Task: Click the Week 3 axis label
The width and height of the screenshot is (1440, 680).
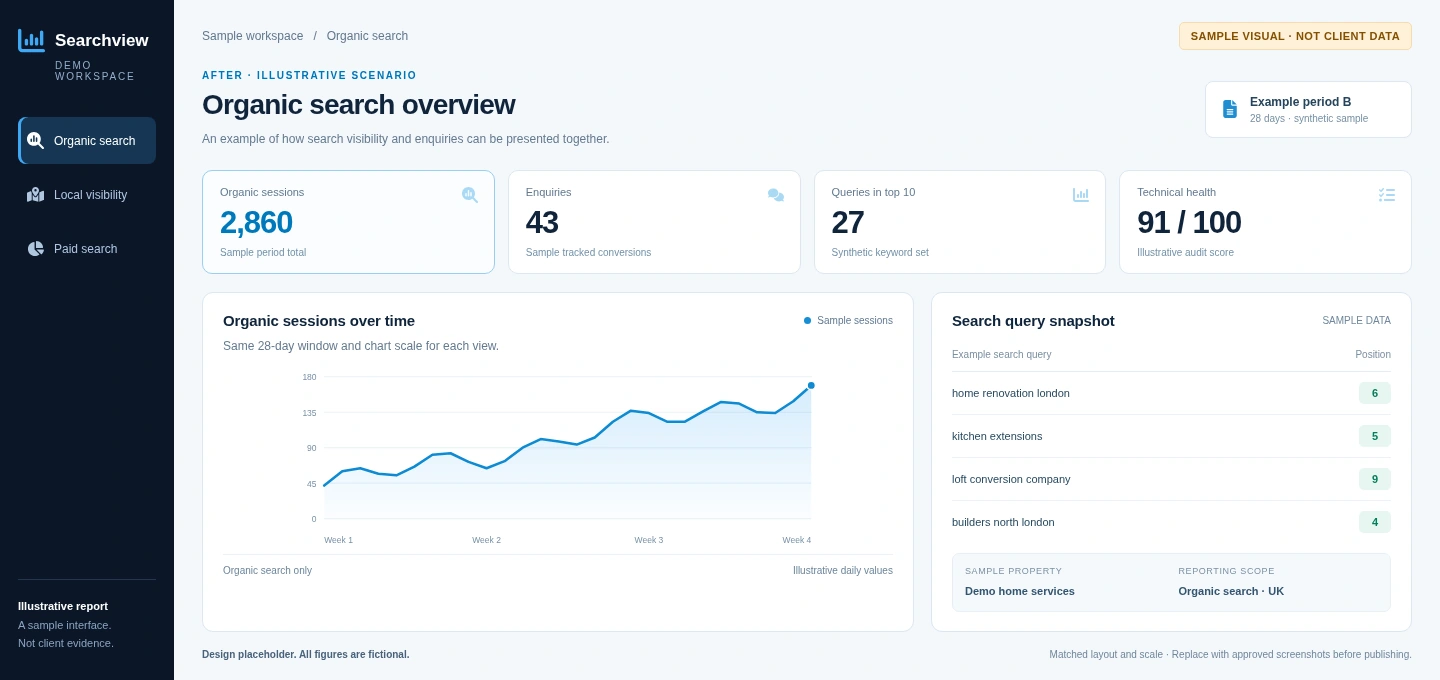Action: tap(648, 540)
